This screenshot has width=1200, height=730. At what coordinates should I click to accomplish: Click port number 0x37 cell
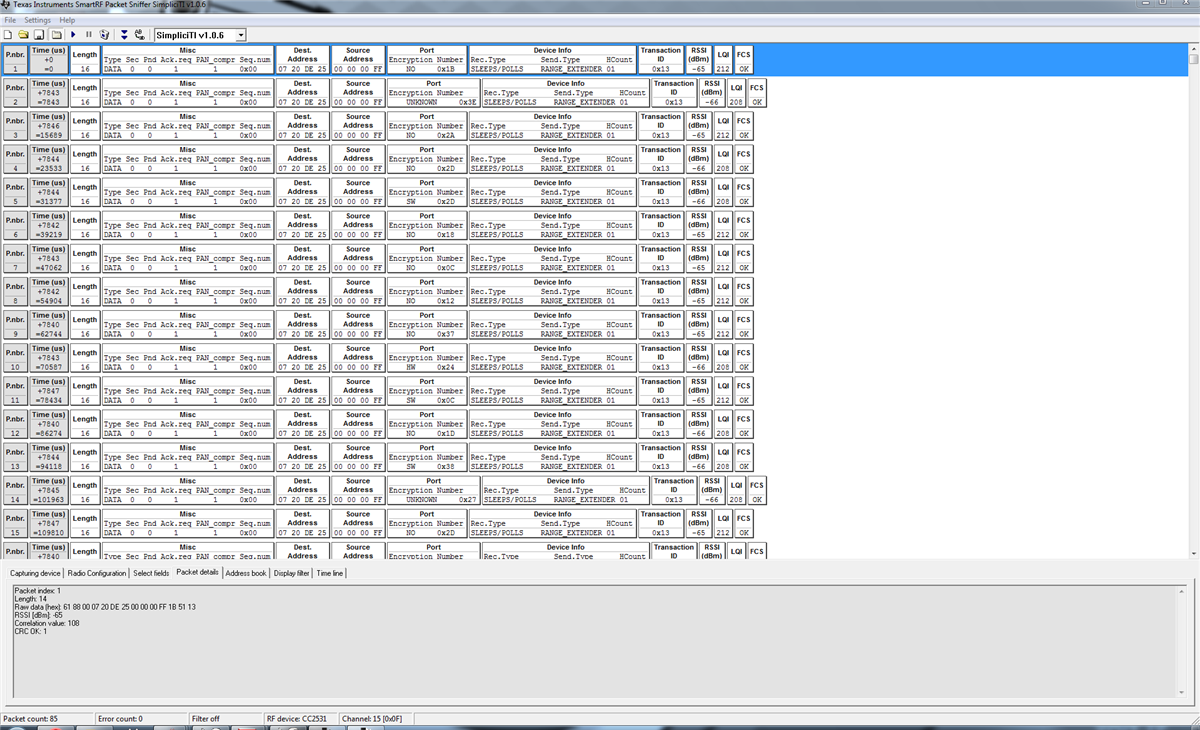(446, 334)
